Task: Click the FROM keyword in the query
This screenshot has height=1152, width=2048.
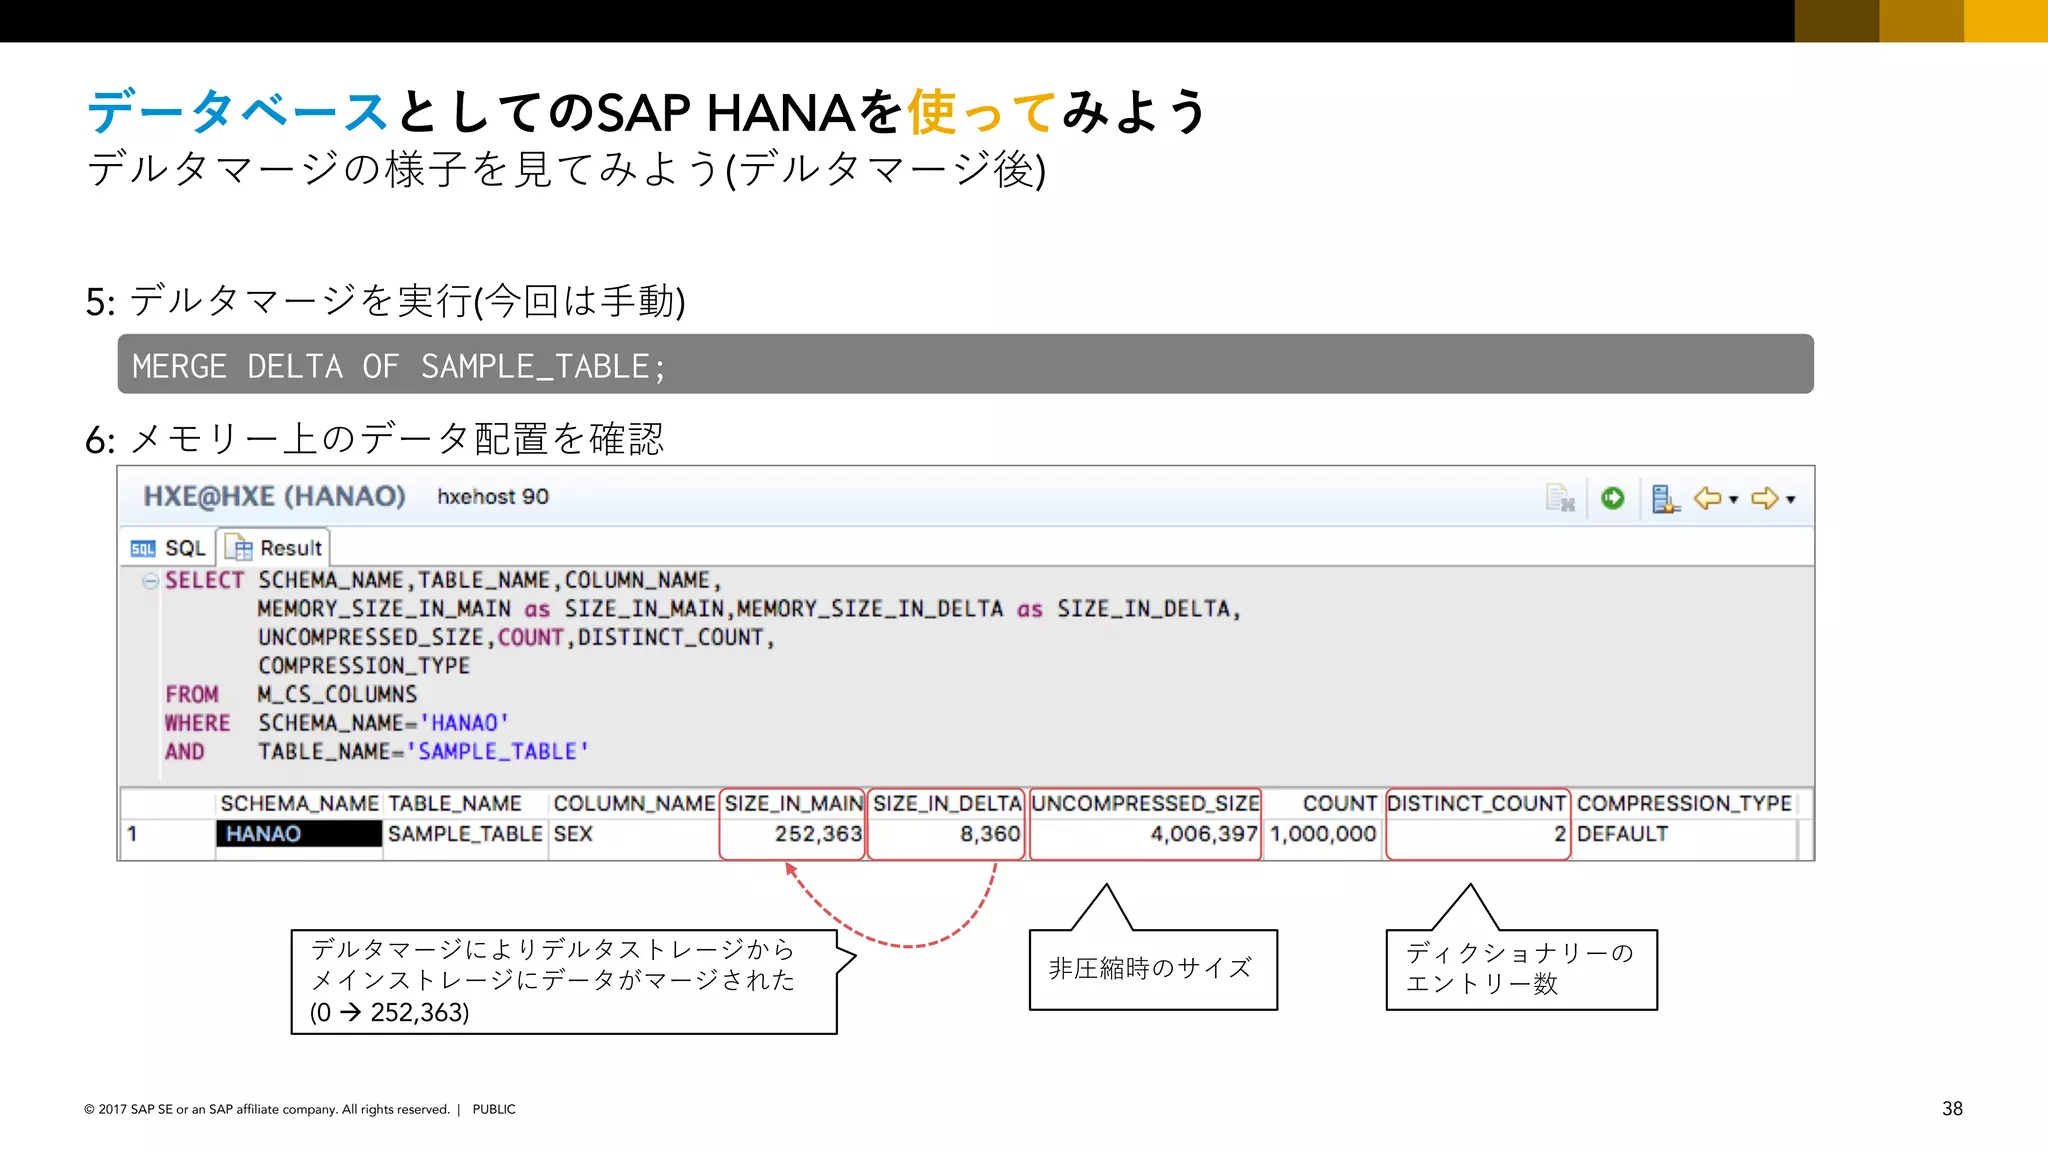Action: click(192, 695)
